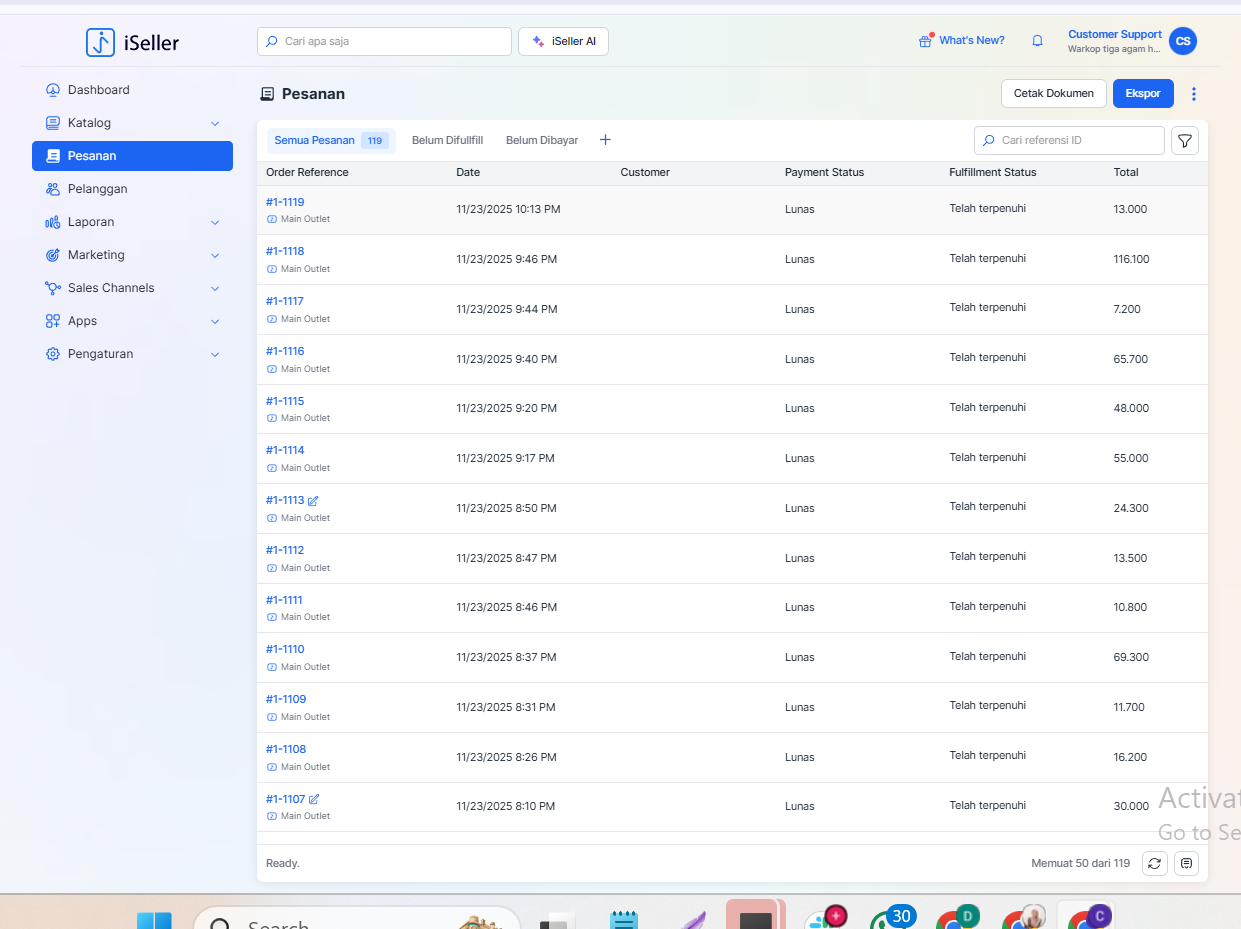
Task: Switch to Belum Difullfill tab
Action: [447, 140]
